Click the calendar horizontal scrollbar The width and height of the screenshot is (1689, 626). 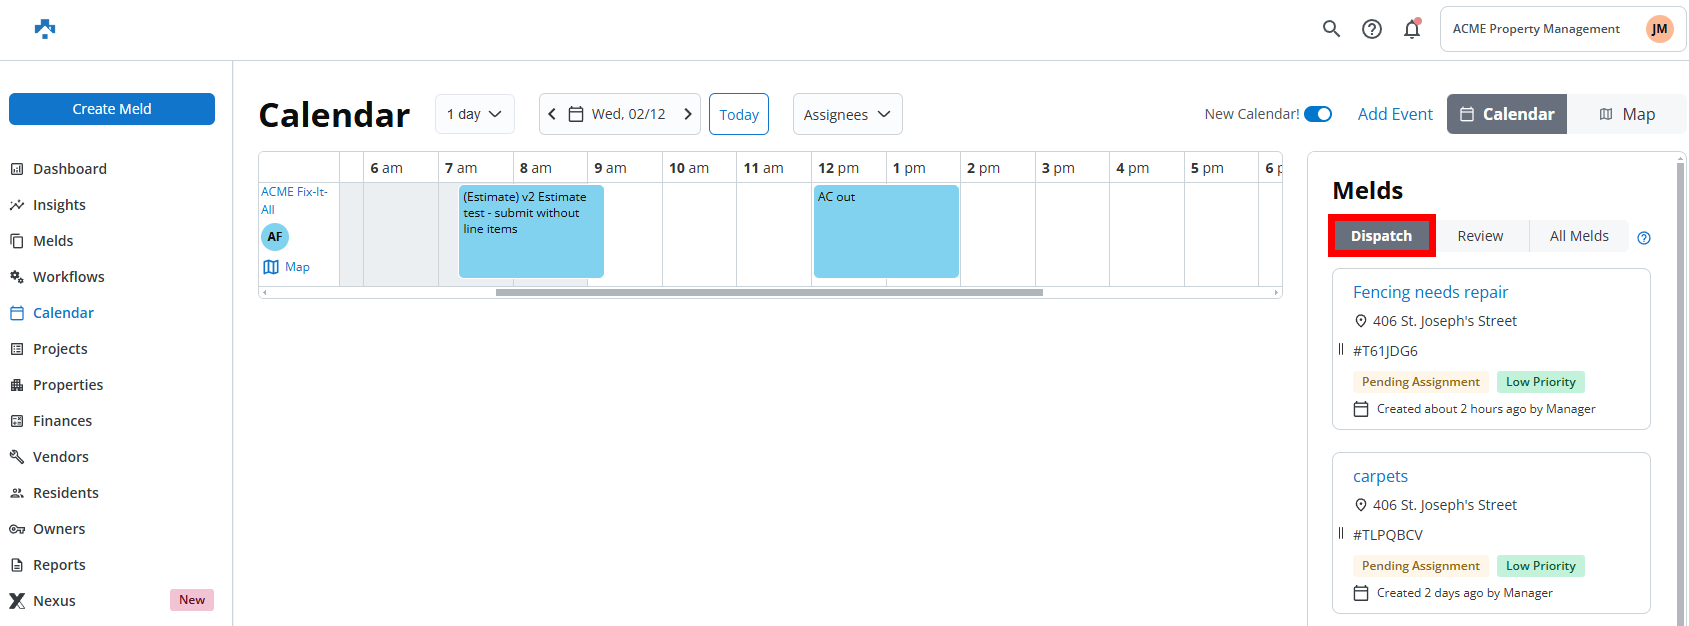pyautogui.click(x=769, y=293)
